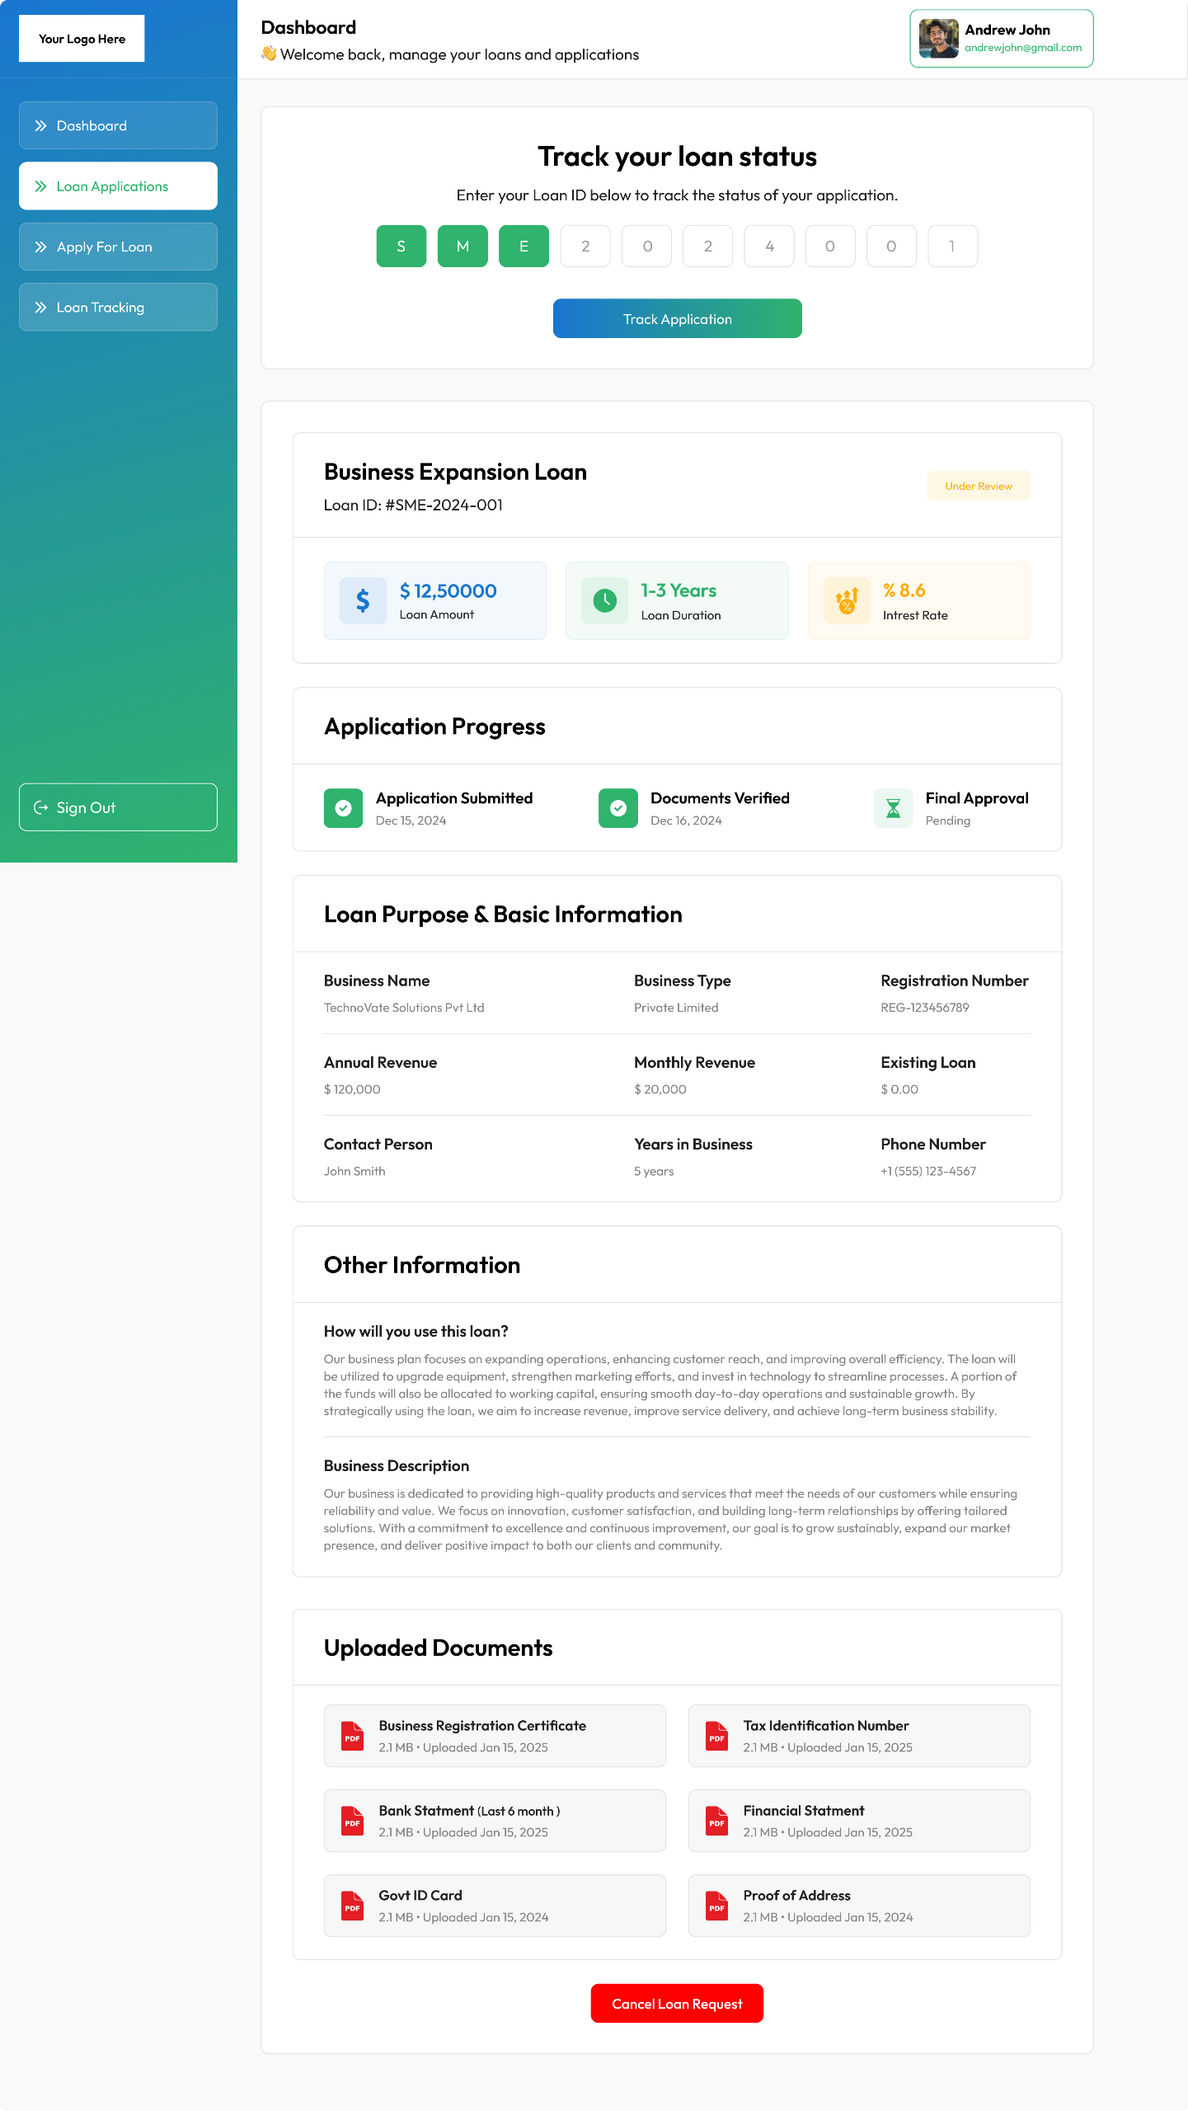Click the Under Review status badge
The width and height of the screenshot is (1188, 2111).
tap(978, 486)
